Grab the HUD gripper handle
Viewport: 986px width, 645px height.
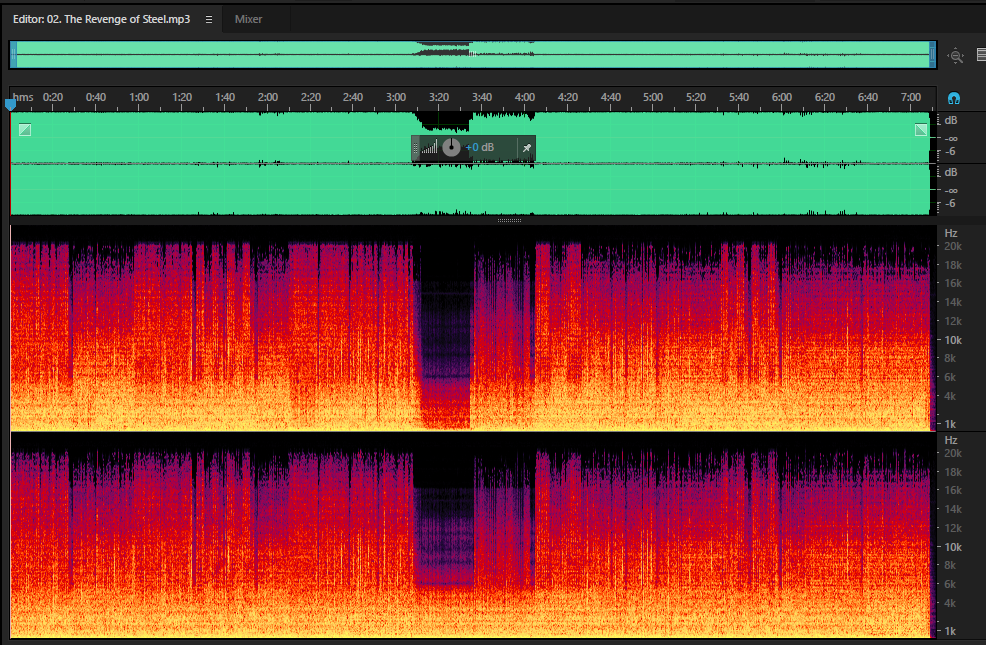coord(415,148)
